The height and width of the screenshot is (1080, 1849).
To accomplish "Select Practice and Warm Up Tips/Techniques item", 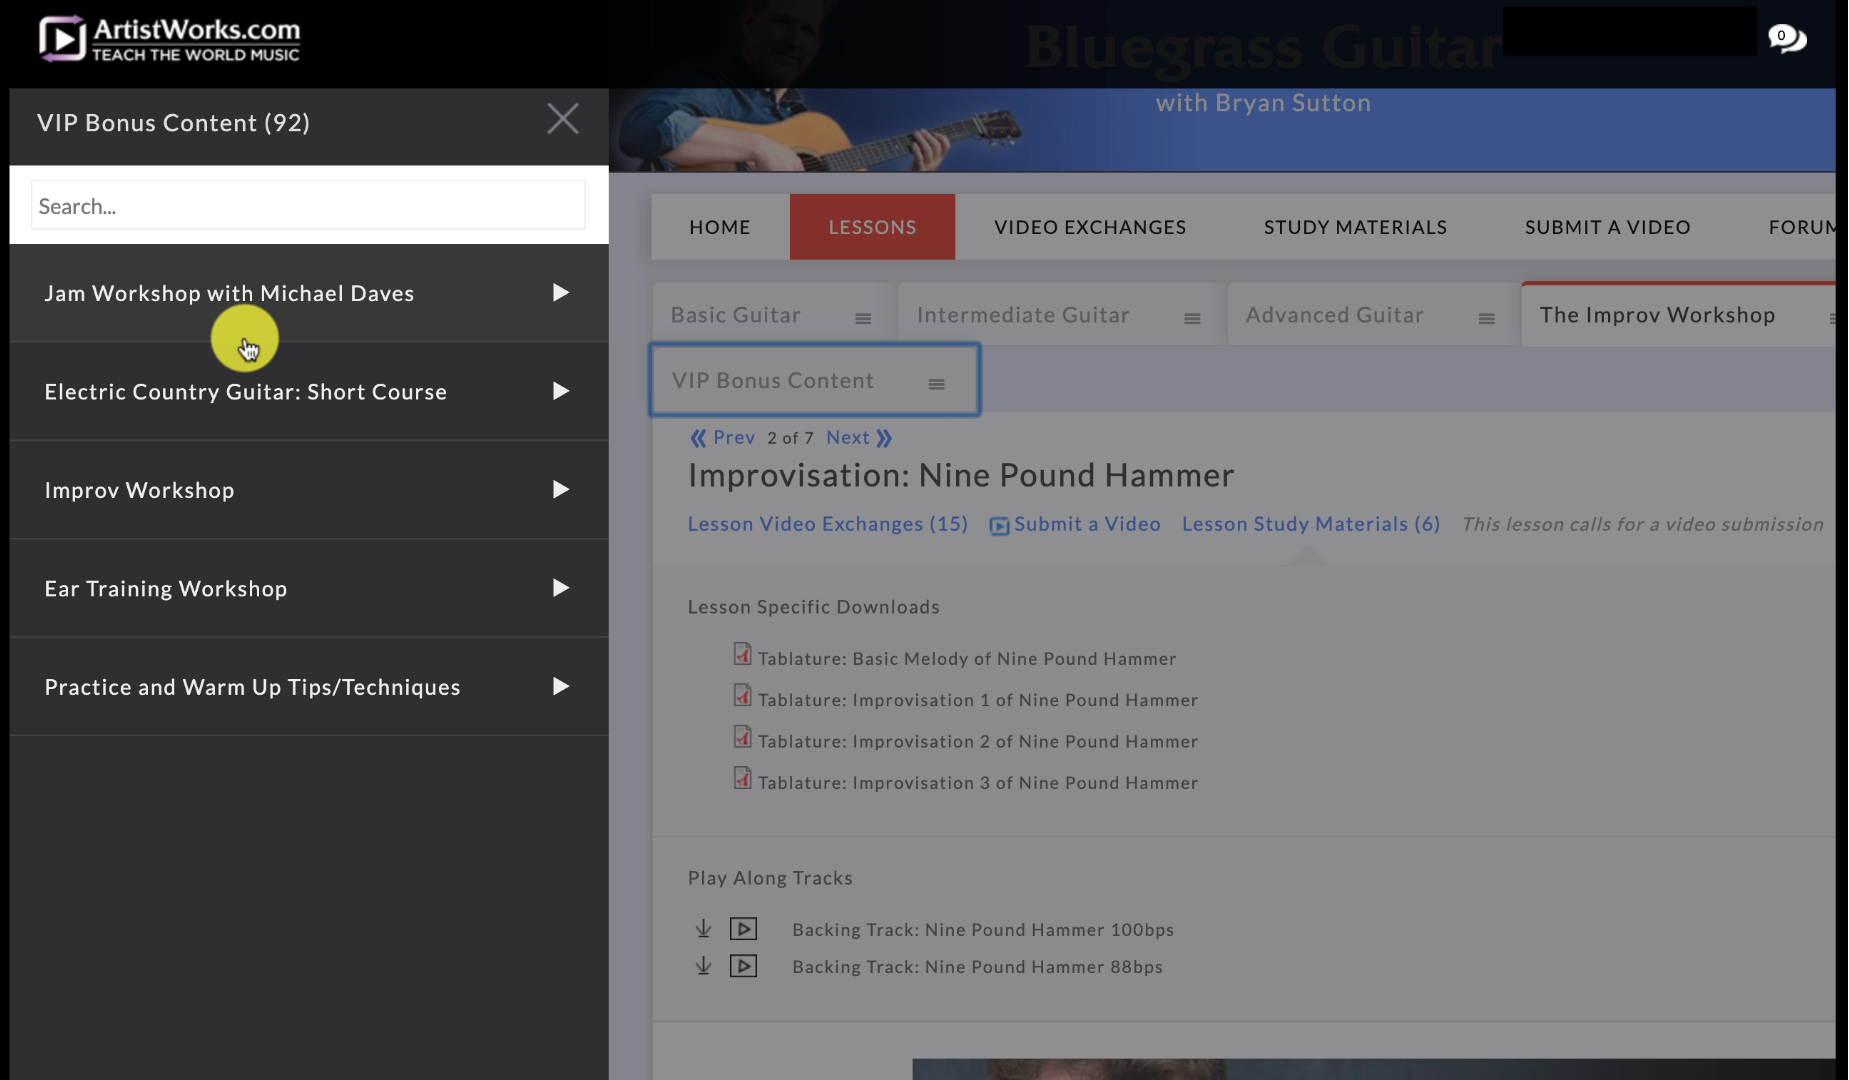I will click(309, 687).
